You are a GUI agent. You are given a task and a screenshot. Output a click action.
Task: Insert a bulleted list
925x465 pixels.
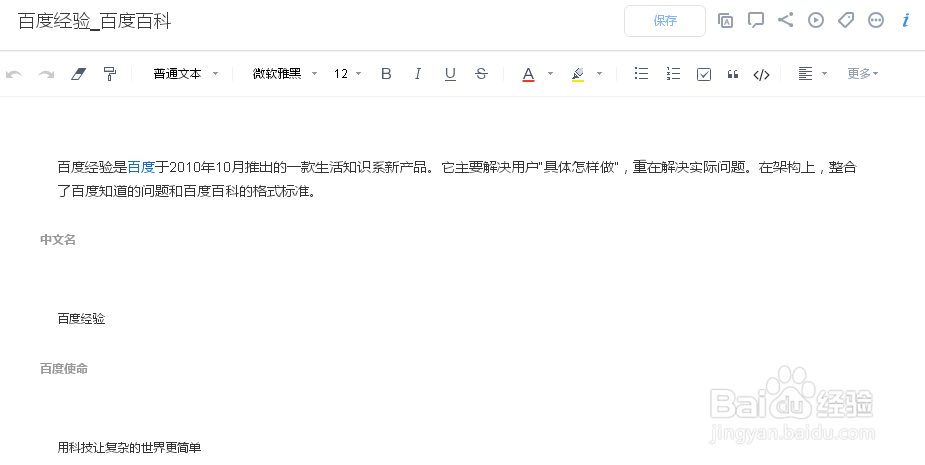(641, 74)
